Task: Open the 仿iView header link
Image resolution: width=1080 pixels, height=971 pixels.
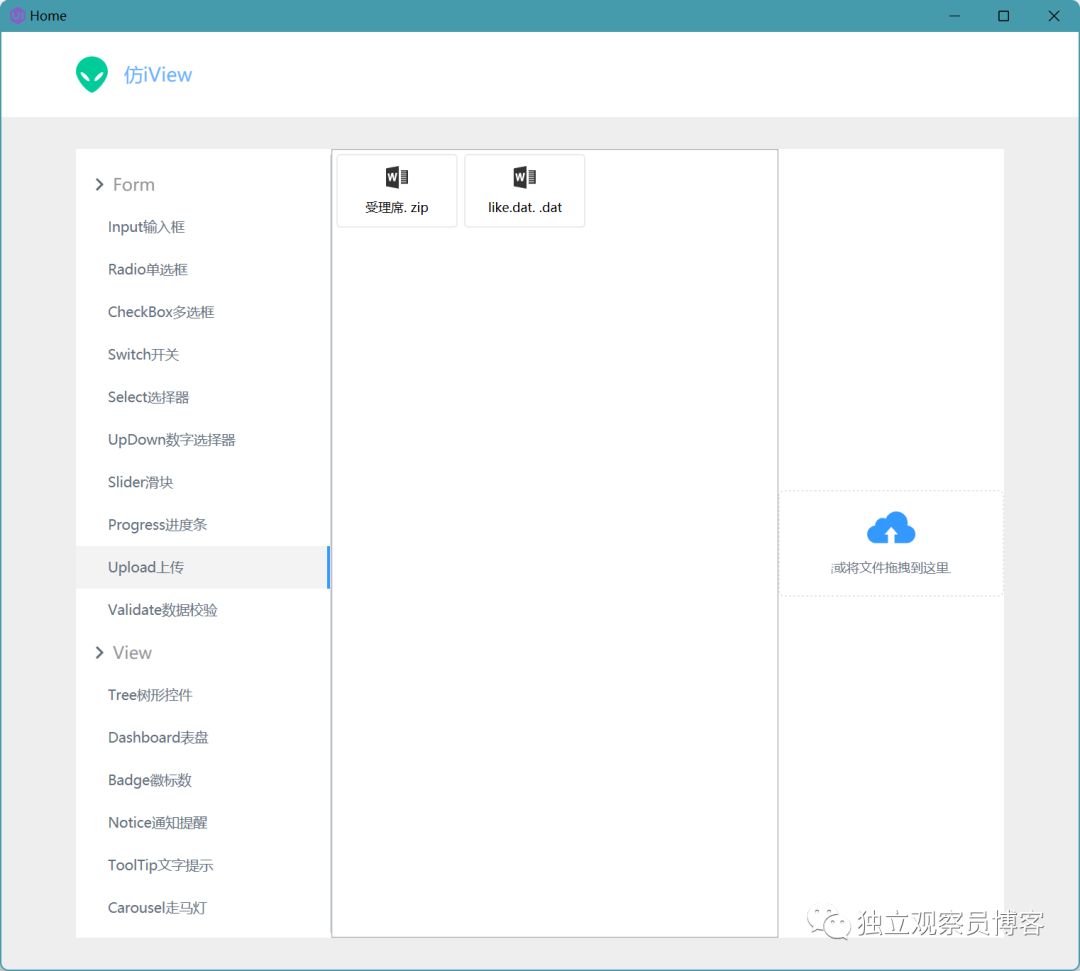Action: tap(158, 73)
